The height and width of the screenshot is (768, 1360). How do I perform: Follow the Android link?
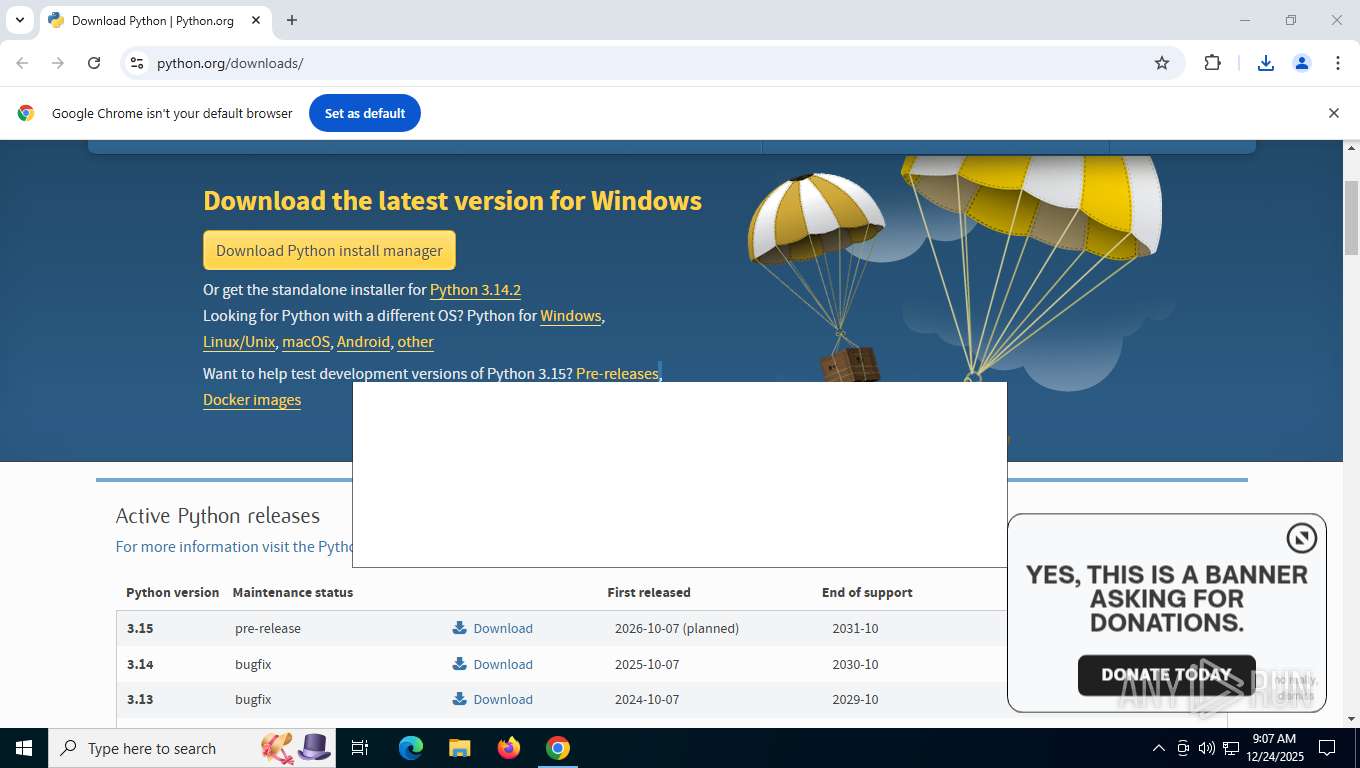point(363,341)
